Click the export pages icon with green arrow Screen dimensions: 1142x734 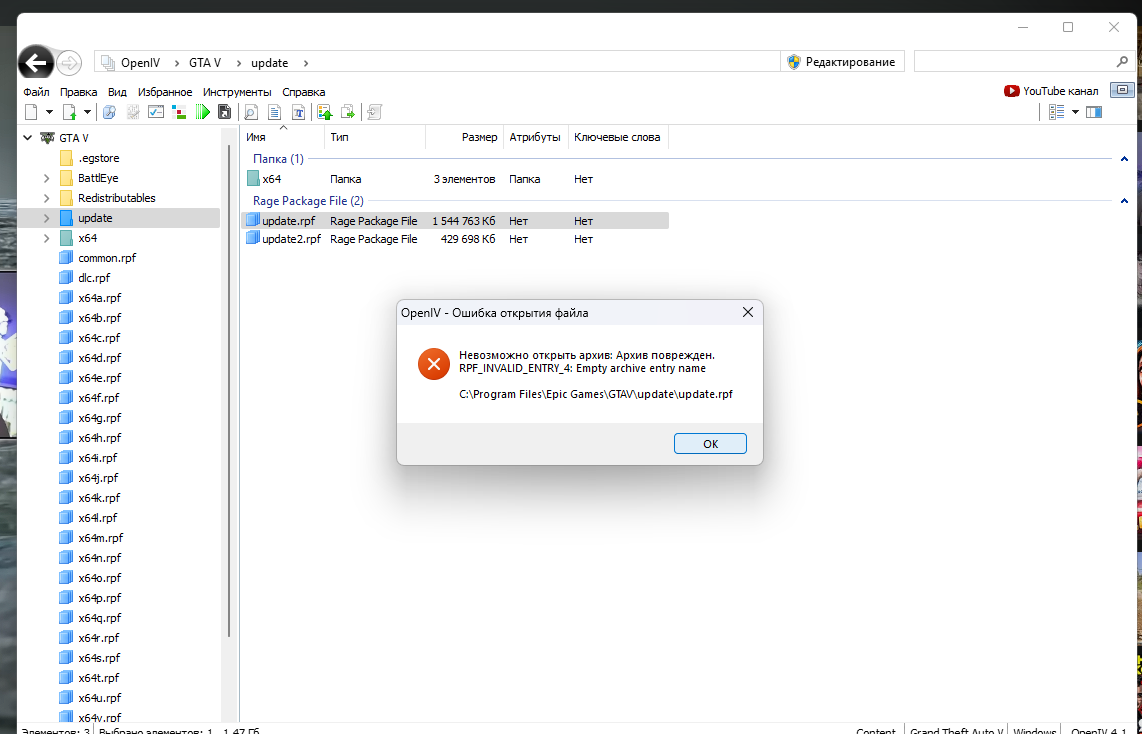(x=348, y=112)
